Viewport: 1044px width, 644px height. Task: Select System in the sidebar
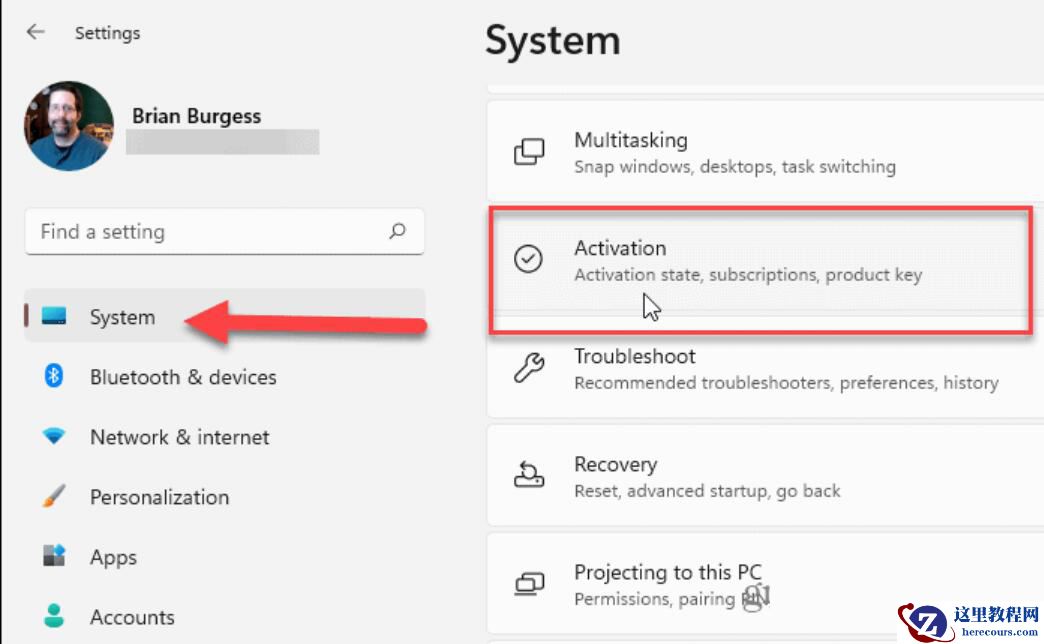pos(122,317)
